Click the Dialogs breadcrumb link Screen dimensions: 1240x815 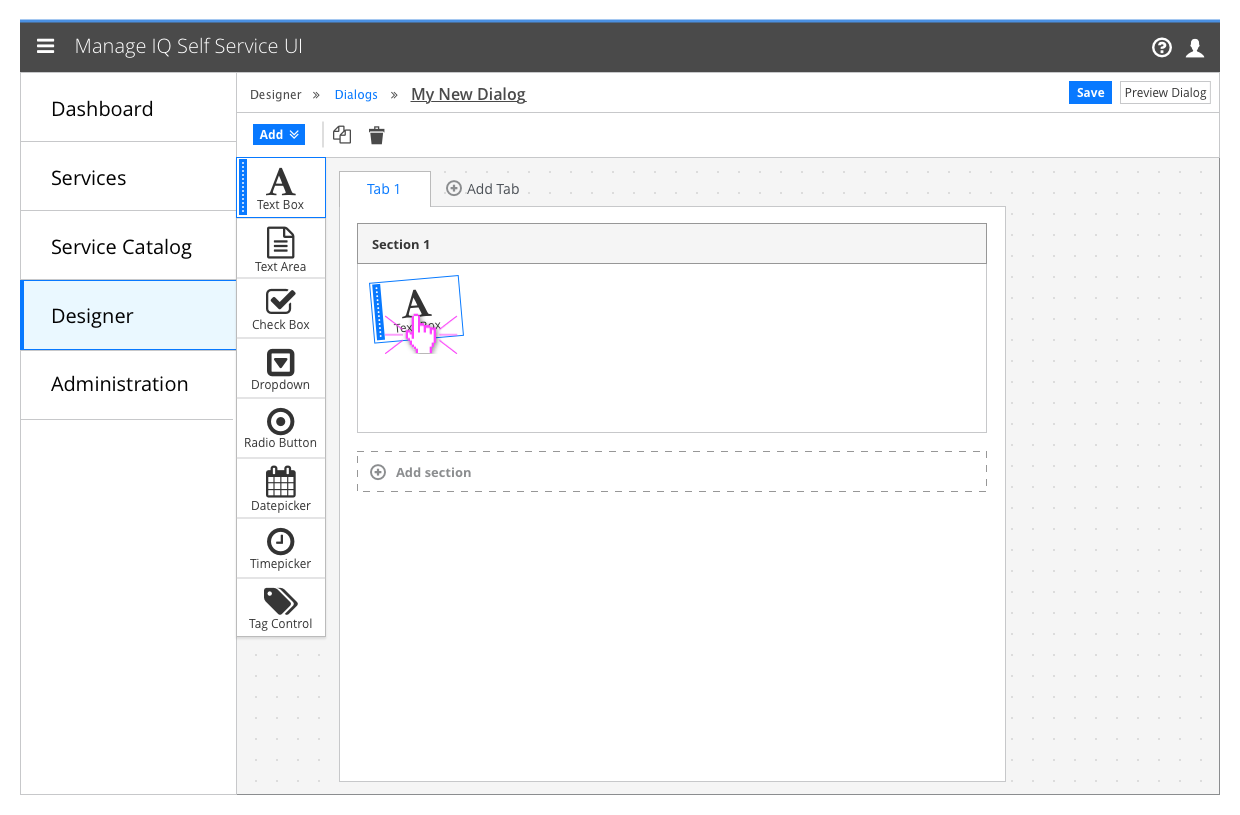(x=356, y=95)
